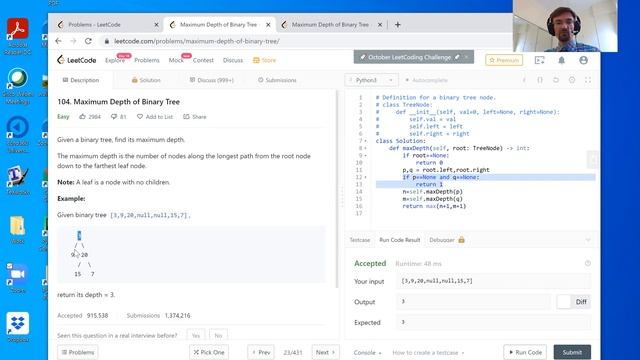The height and width of the screenshot is (360, 640).
Task: Enter fullscreen editor mode
Action: click(x=588, y=80)
